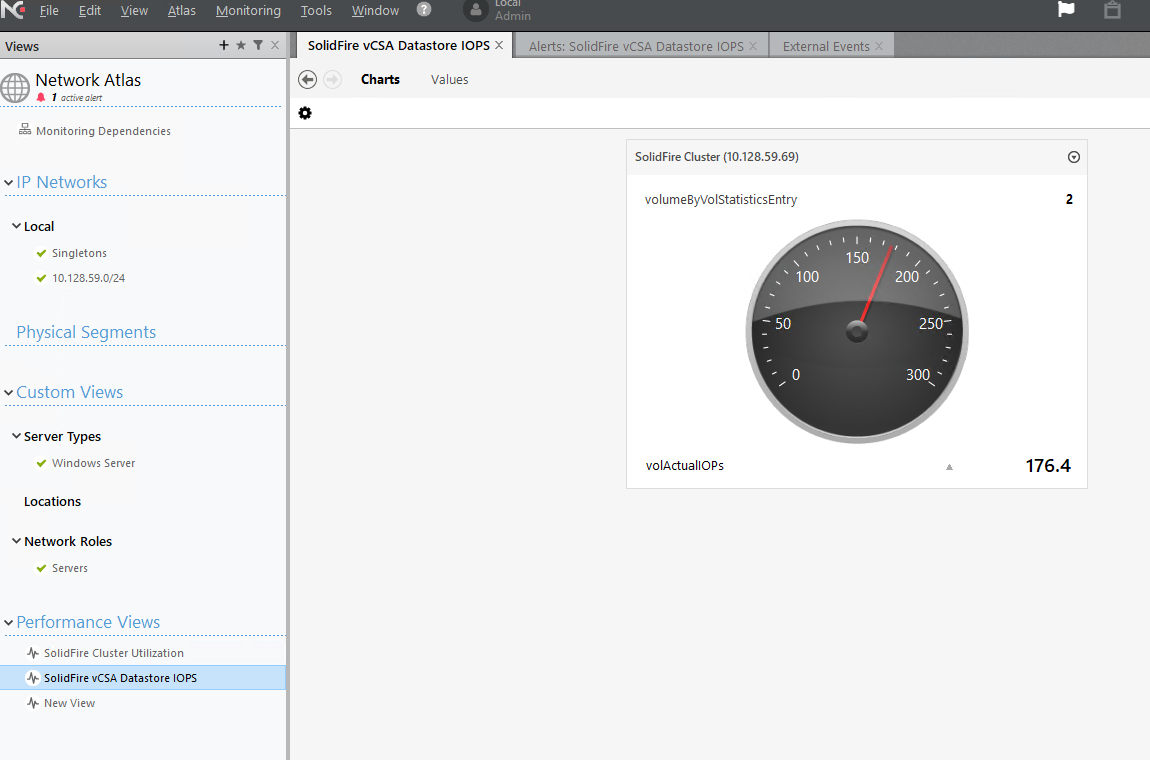This screenshot has height=760, width=1150.
Task: Open the Monitoring menu
Action: (248, 10)
